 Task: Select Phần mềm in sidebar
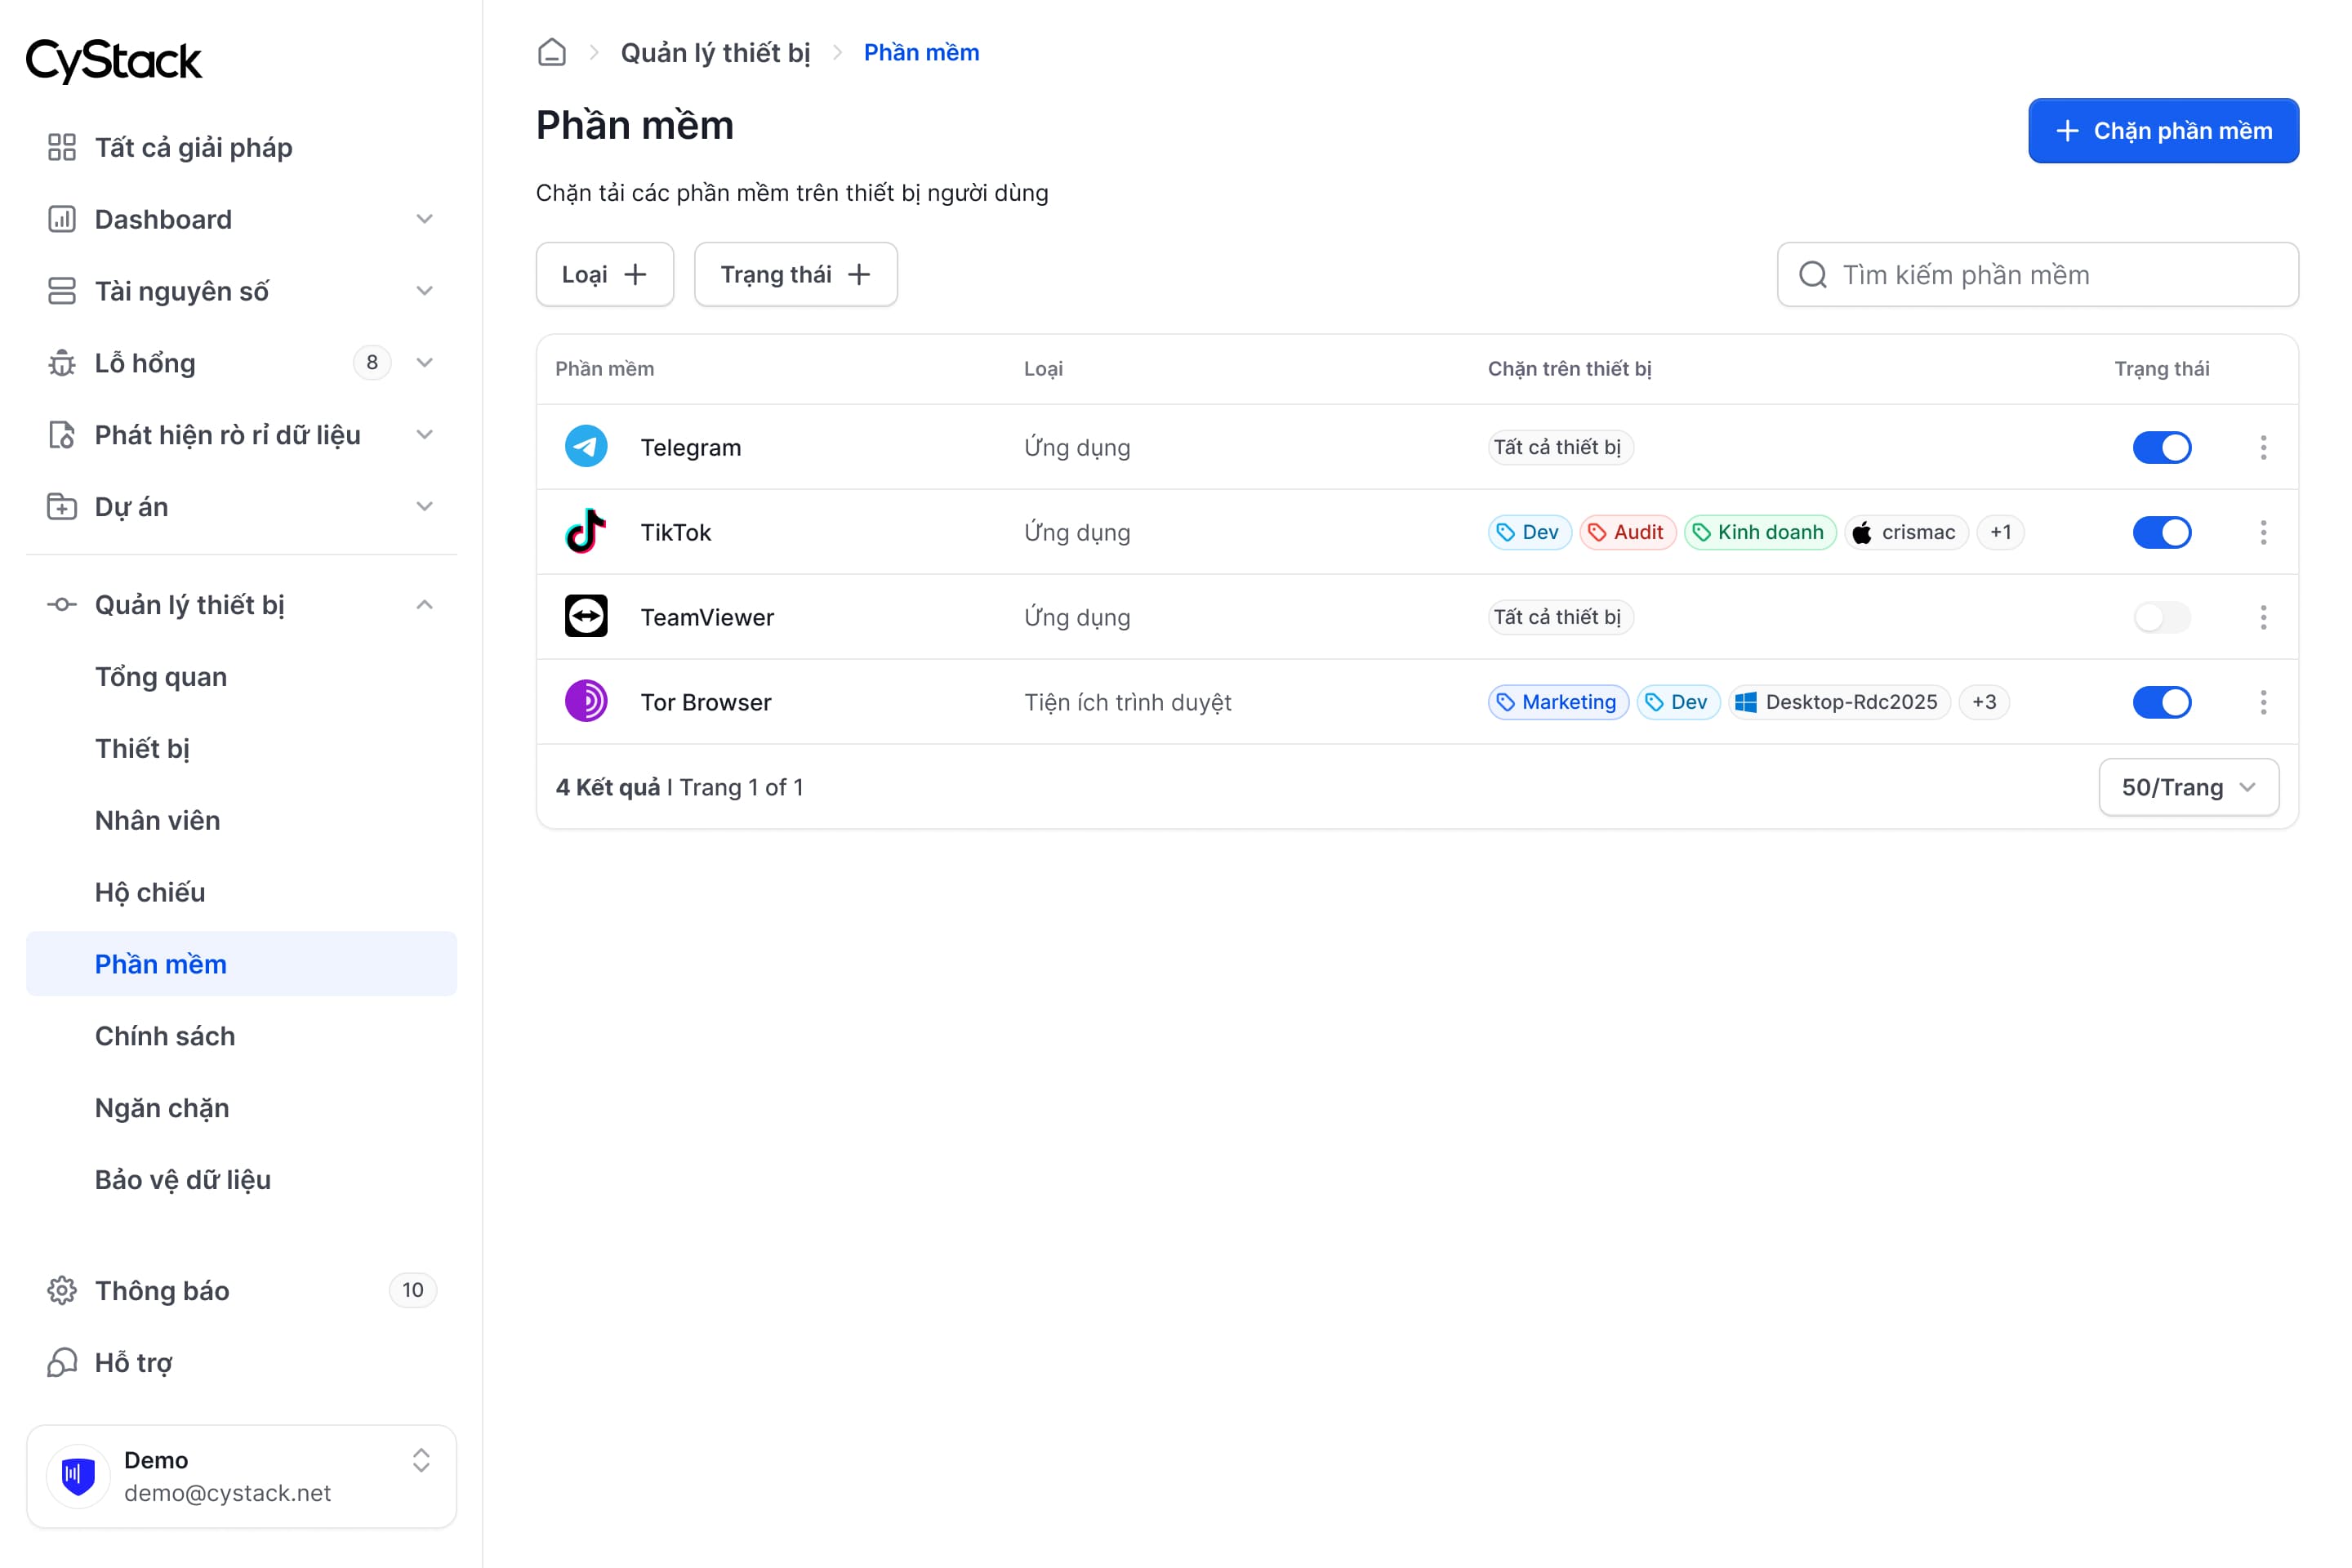coord(241,964)
